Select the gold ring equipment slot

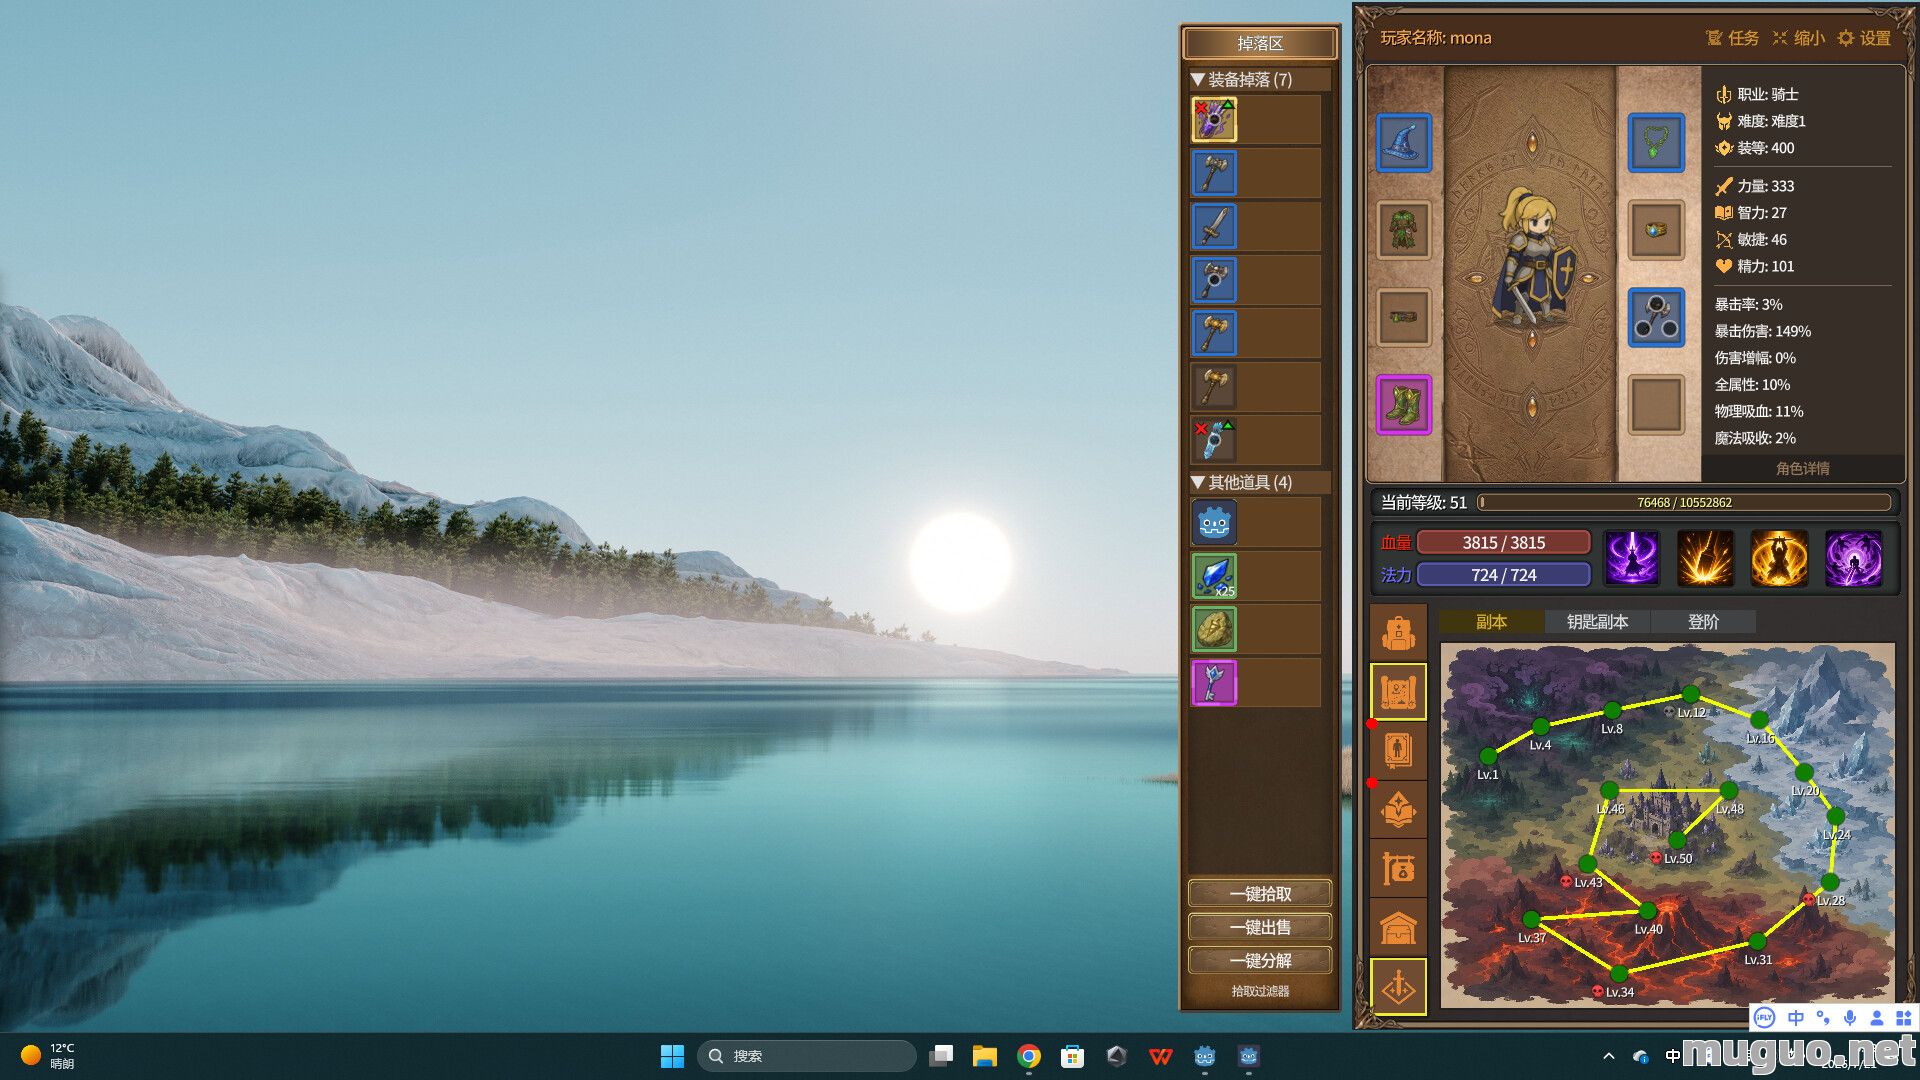1656,230
